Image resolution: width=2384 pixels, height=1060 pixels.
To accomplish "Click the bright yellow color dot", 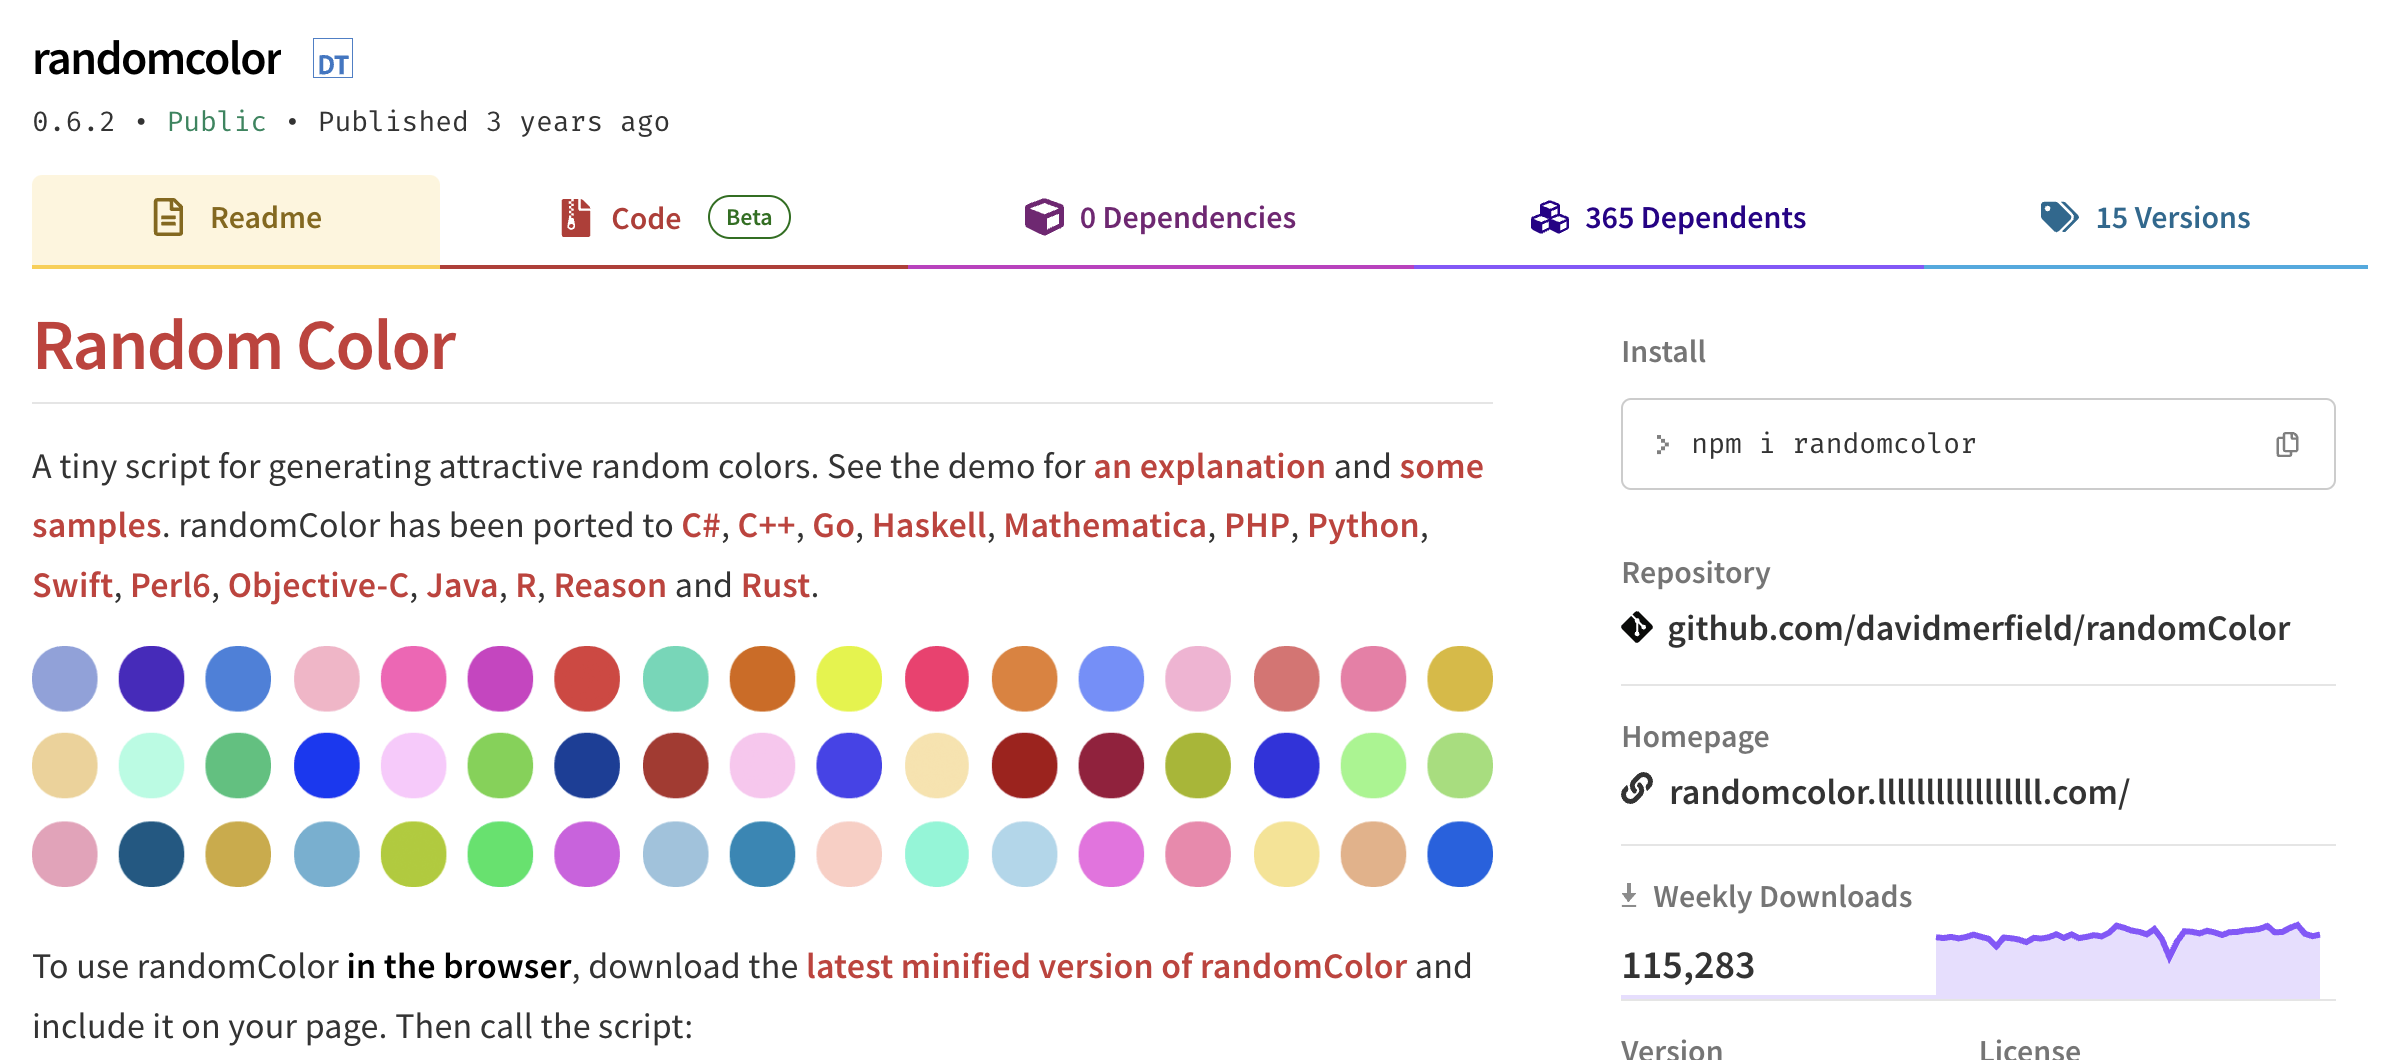I will pyautogui.click(x=849, y=679).
